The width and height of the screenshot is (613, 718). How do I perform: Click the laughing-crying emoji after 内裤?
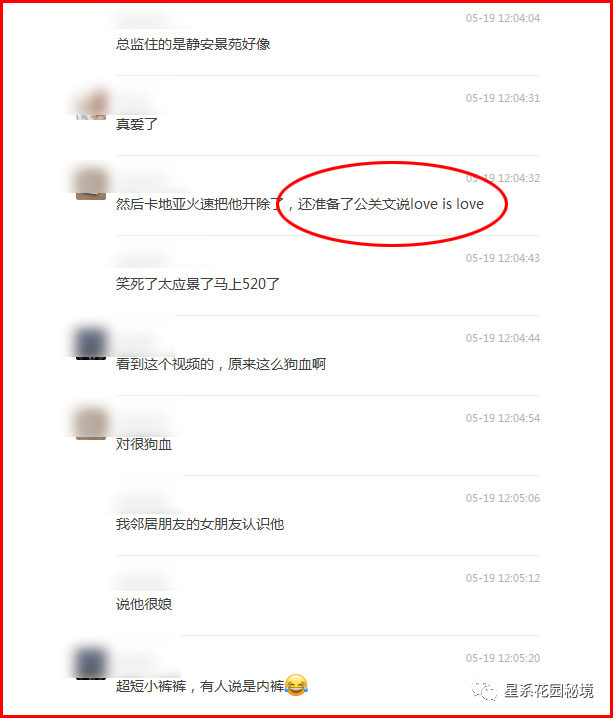pos(296,685)
